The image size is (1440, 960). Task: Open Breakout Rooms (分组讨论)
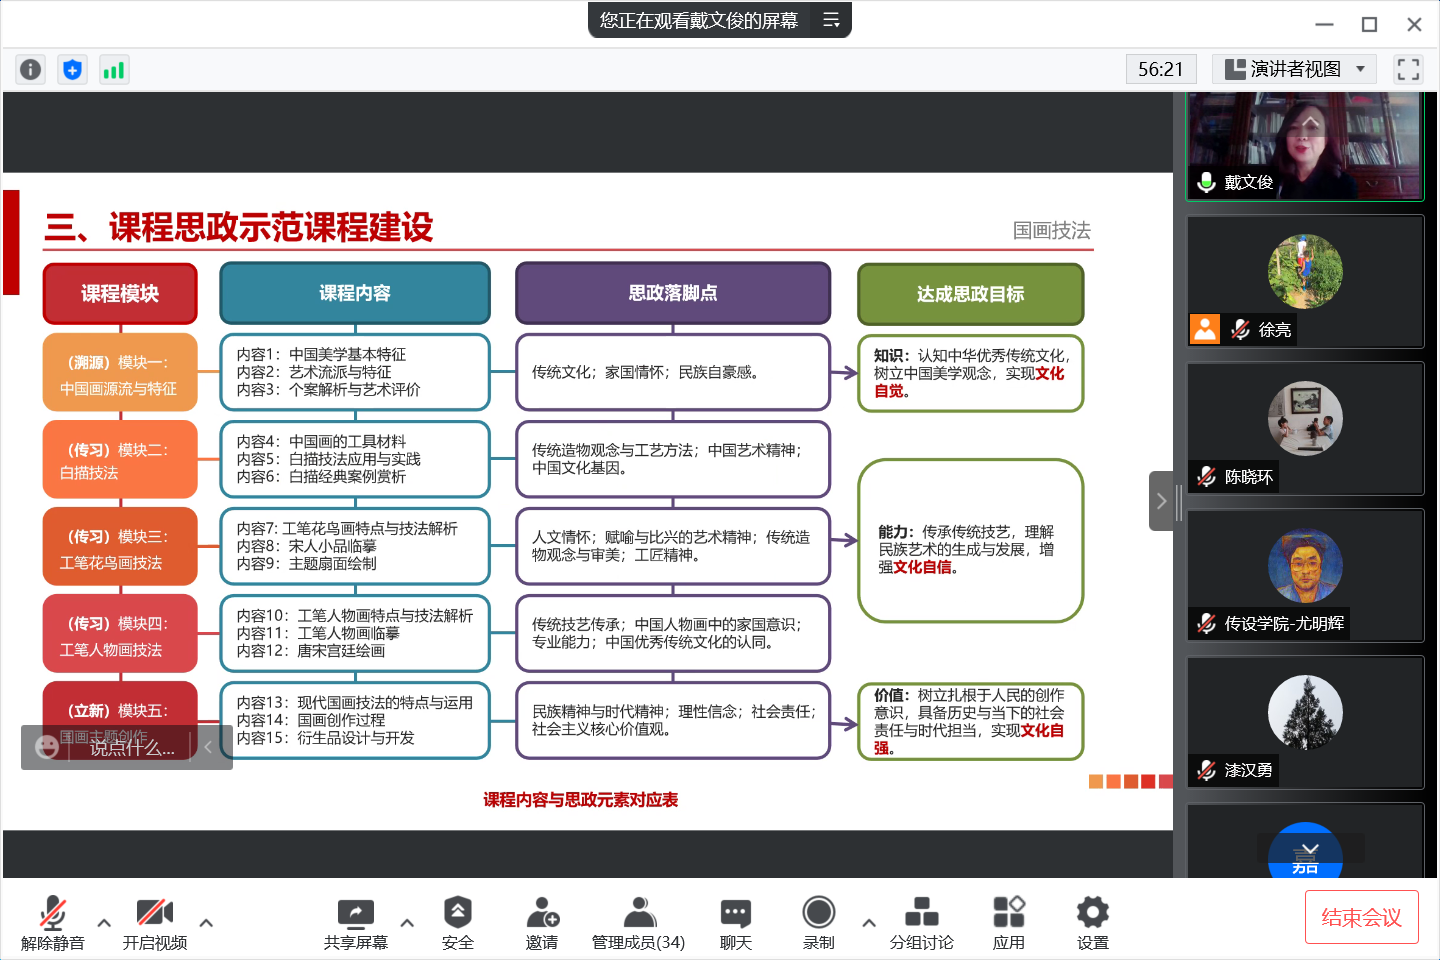click(x=921, y=922)
